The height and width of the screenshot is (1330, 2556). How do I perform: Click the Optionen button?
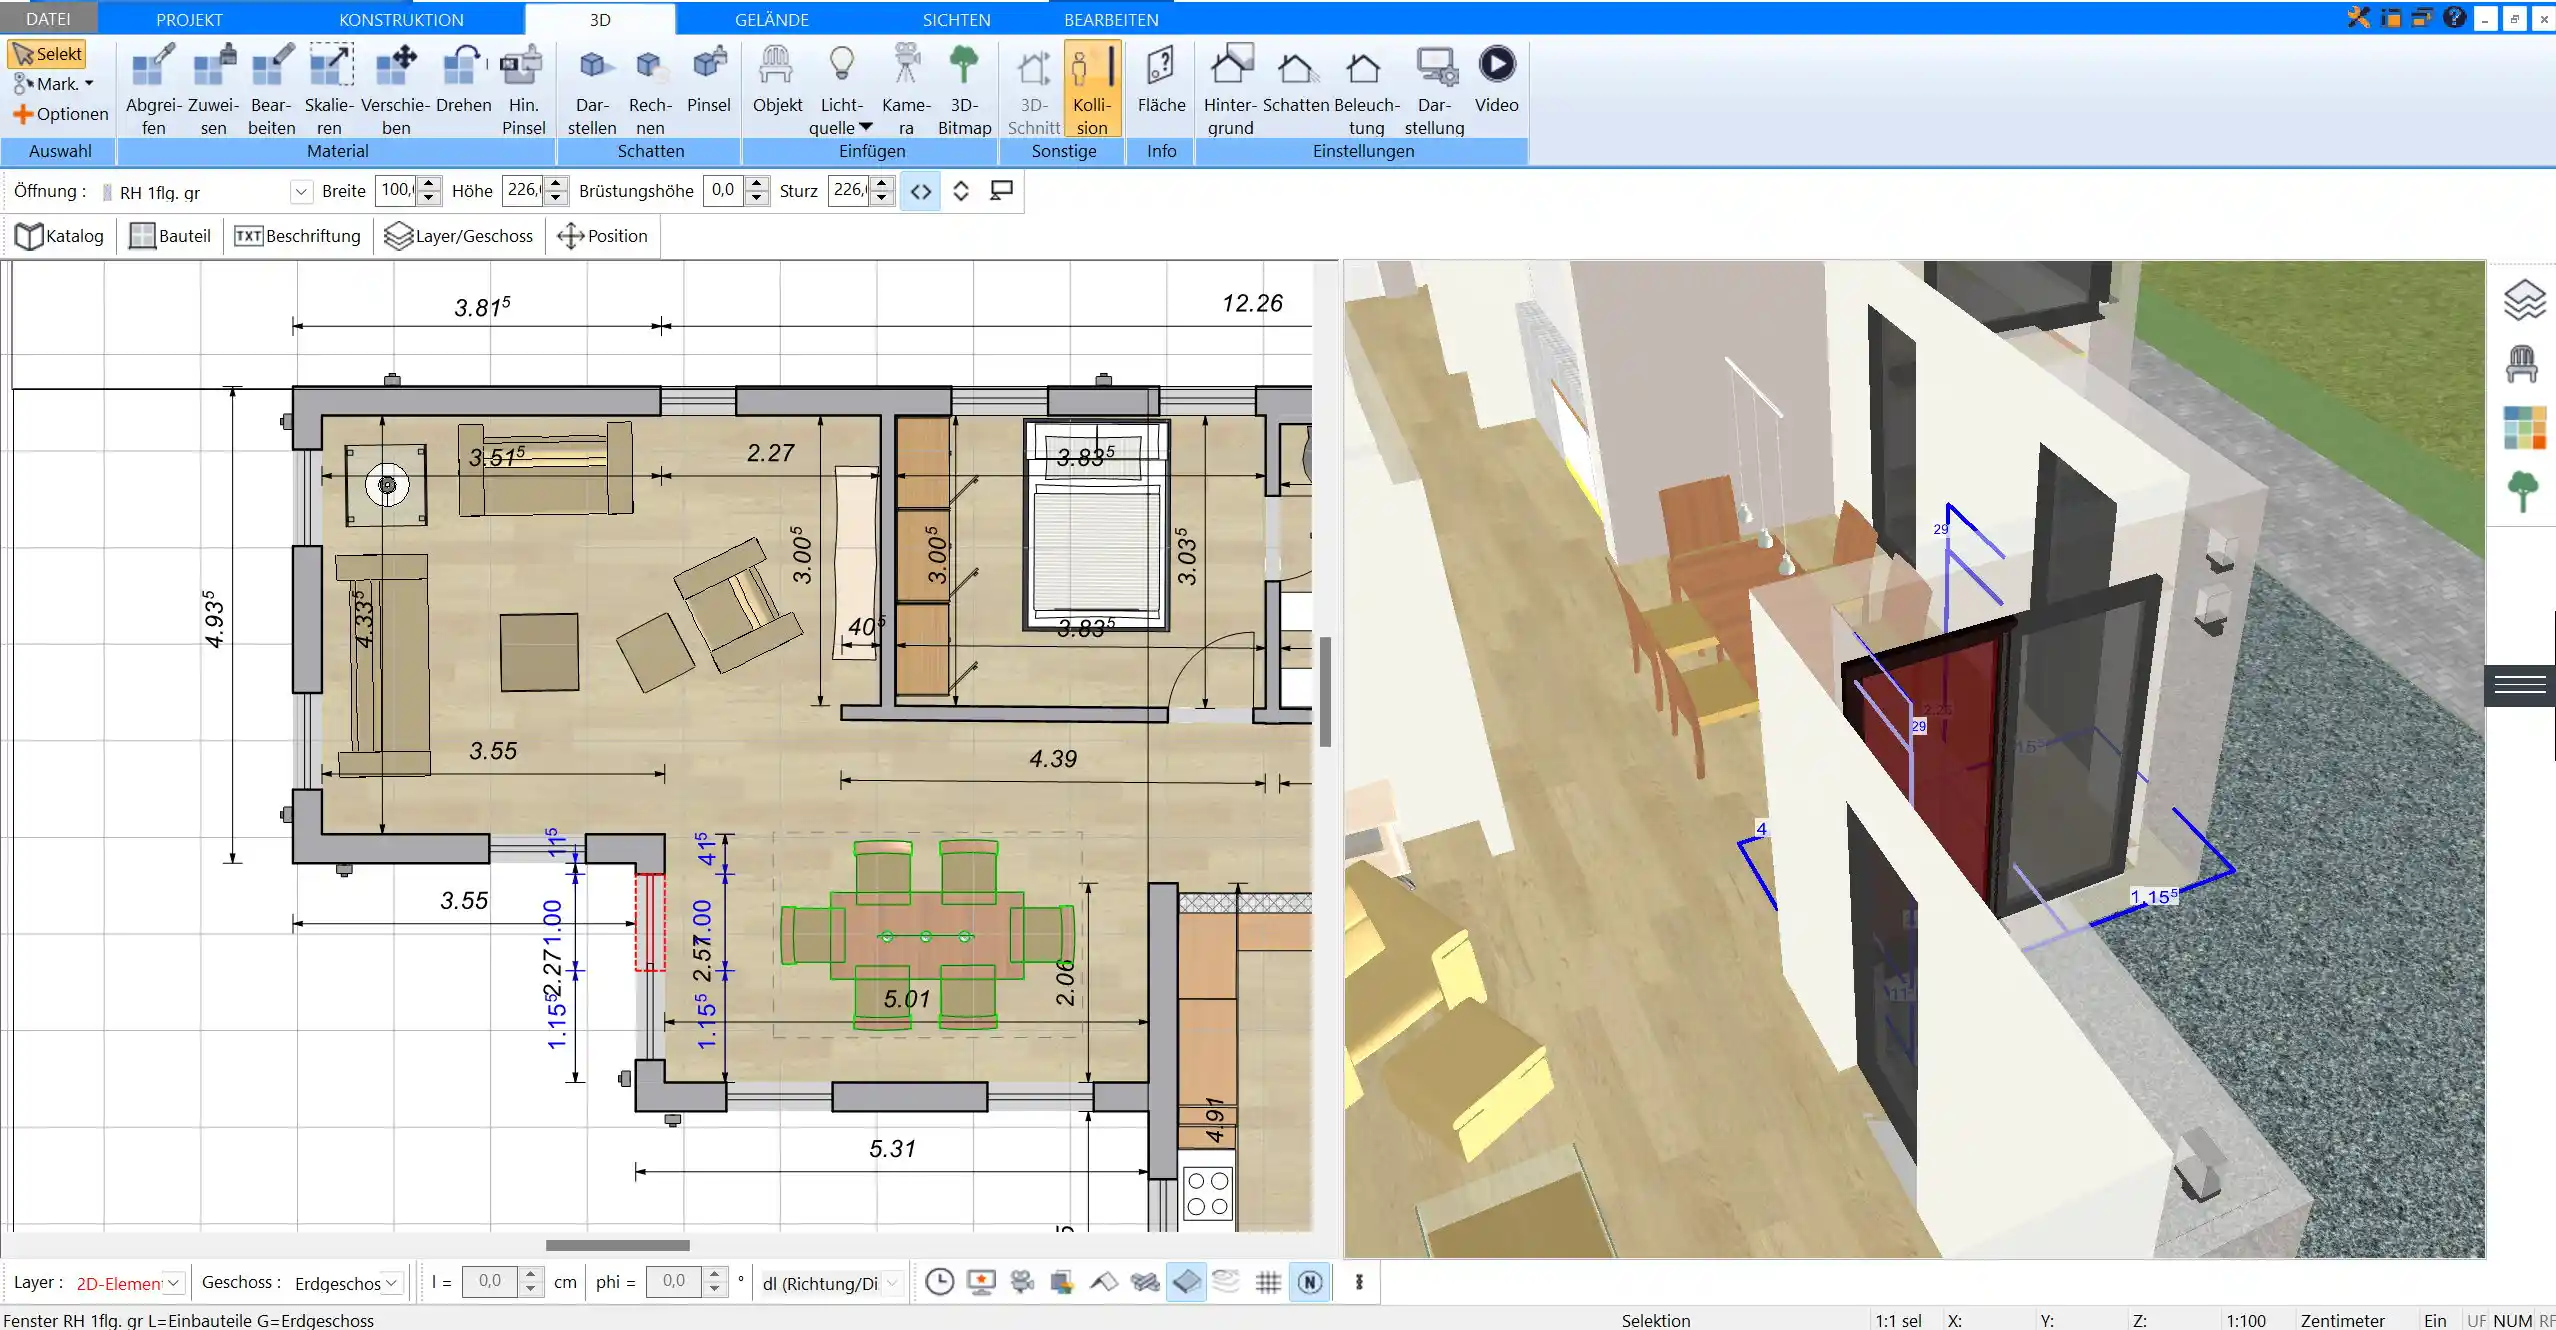[60, 114]
